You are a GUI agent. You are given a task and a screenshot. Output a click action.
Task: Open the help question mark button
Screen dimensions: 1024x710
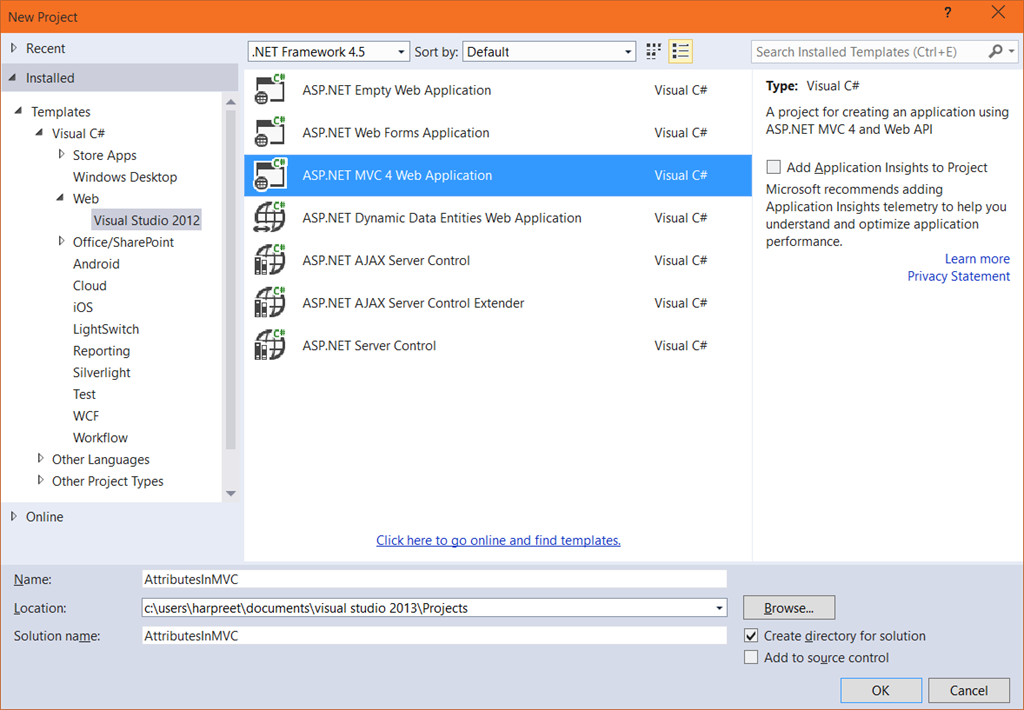948,12
